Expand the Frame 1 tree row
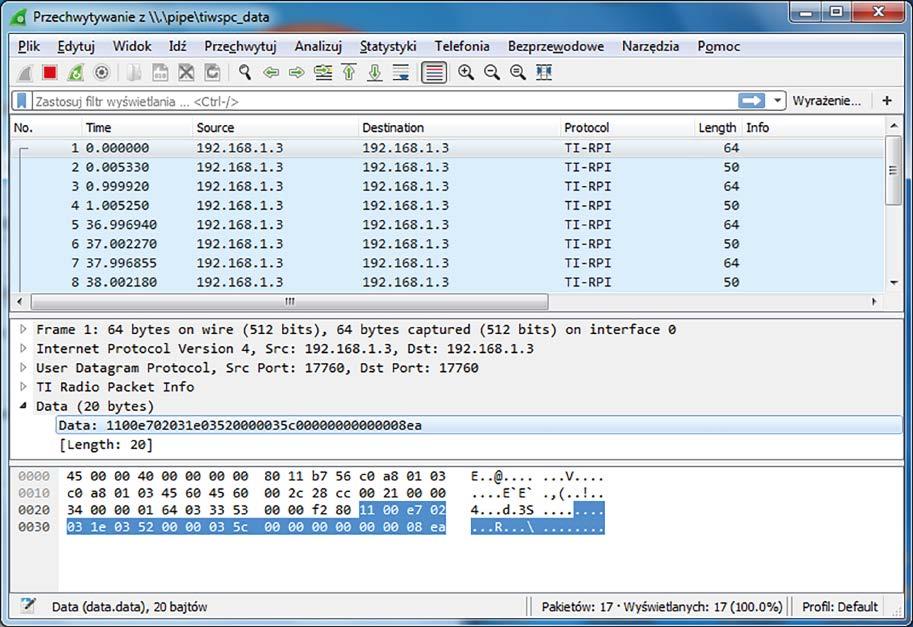 pos(23,330)
